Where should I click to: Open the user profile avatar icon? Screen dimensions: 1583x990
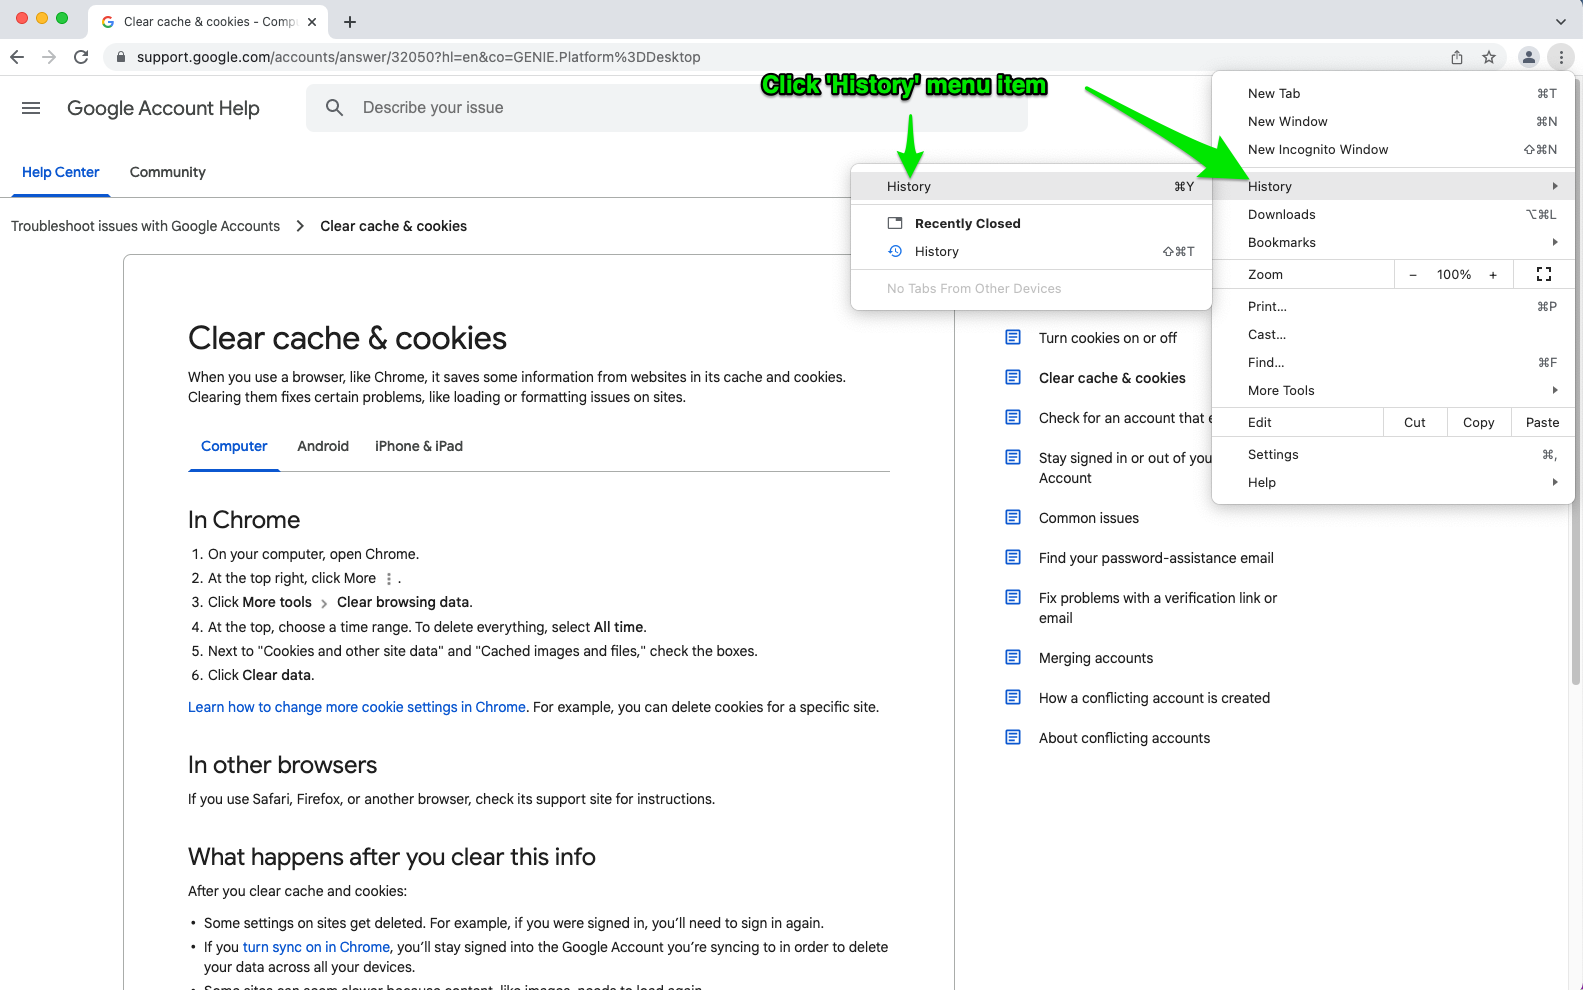click(1528, 57)
